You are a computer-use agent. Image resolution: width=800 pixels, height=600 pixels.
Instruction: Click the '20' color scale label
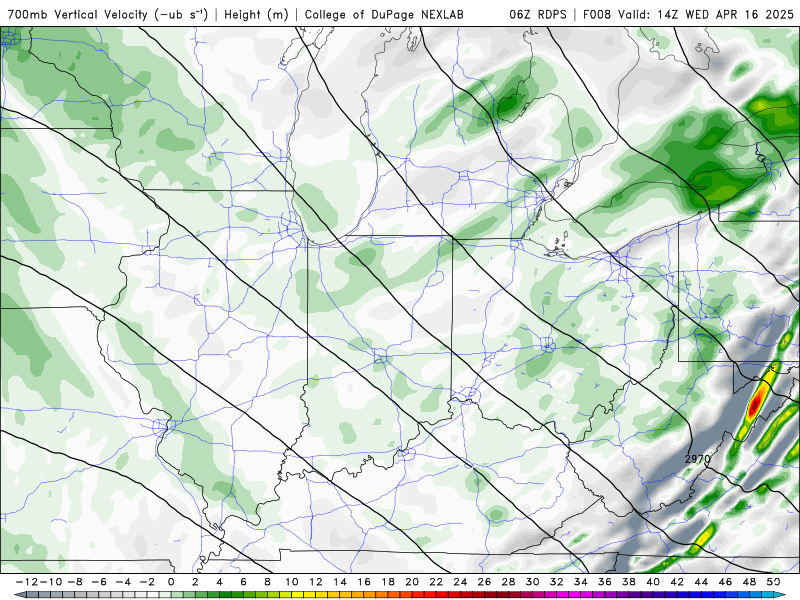tap(412, 582)
